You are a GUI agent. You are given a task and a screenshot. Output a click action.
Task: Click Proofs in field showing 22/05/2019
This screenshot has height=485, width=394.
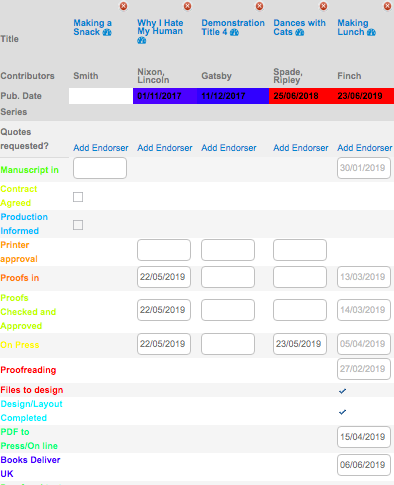point(164,277)
